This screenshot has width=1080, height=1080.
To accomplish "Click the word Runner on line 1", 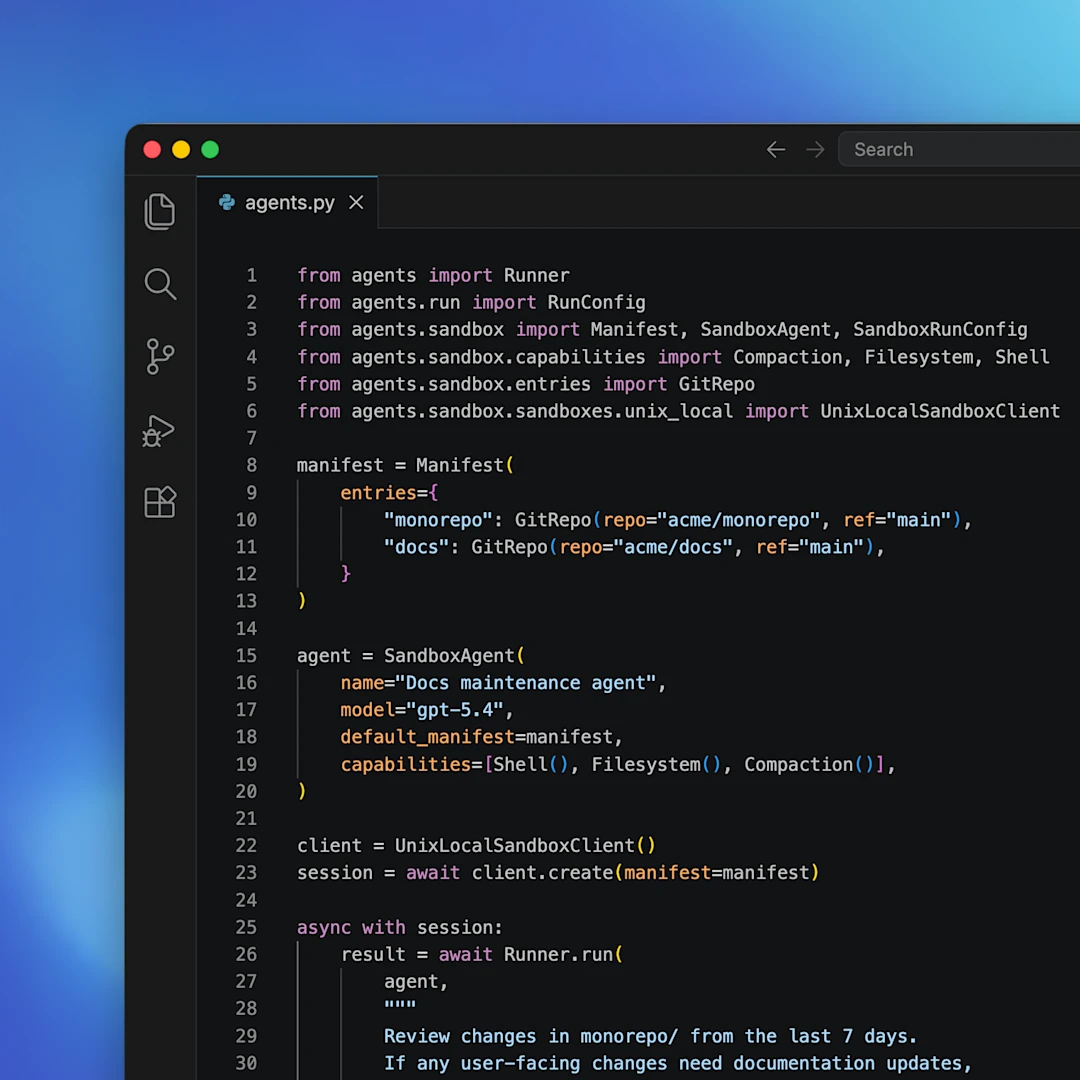I will click(x=537, y=276).
